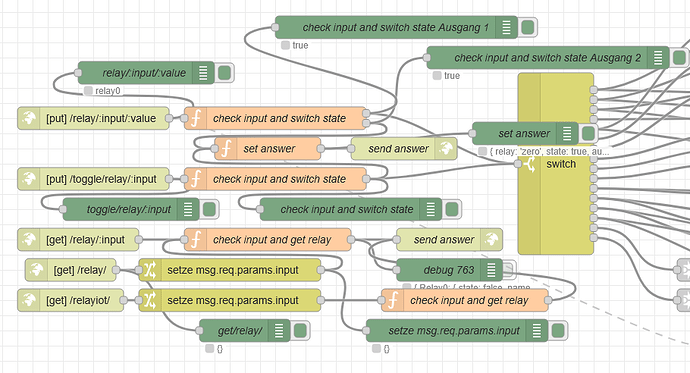Click the globe icon on 'send answer' node above debug 763
690x373 pixels.
click(491, 240)
